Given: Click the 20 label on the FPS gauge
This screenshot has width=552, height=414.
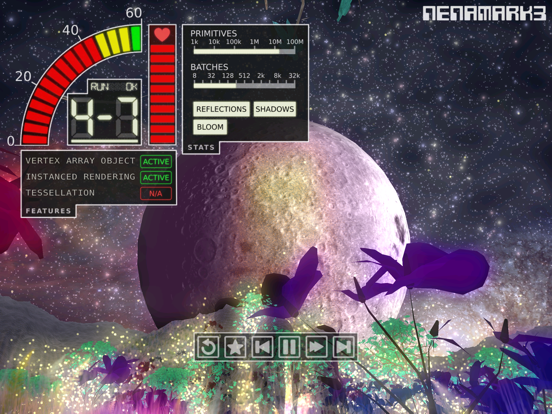Looking at the screenshot, I should click(23, 76).
